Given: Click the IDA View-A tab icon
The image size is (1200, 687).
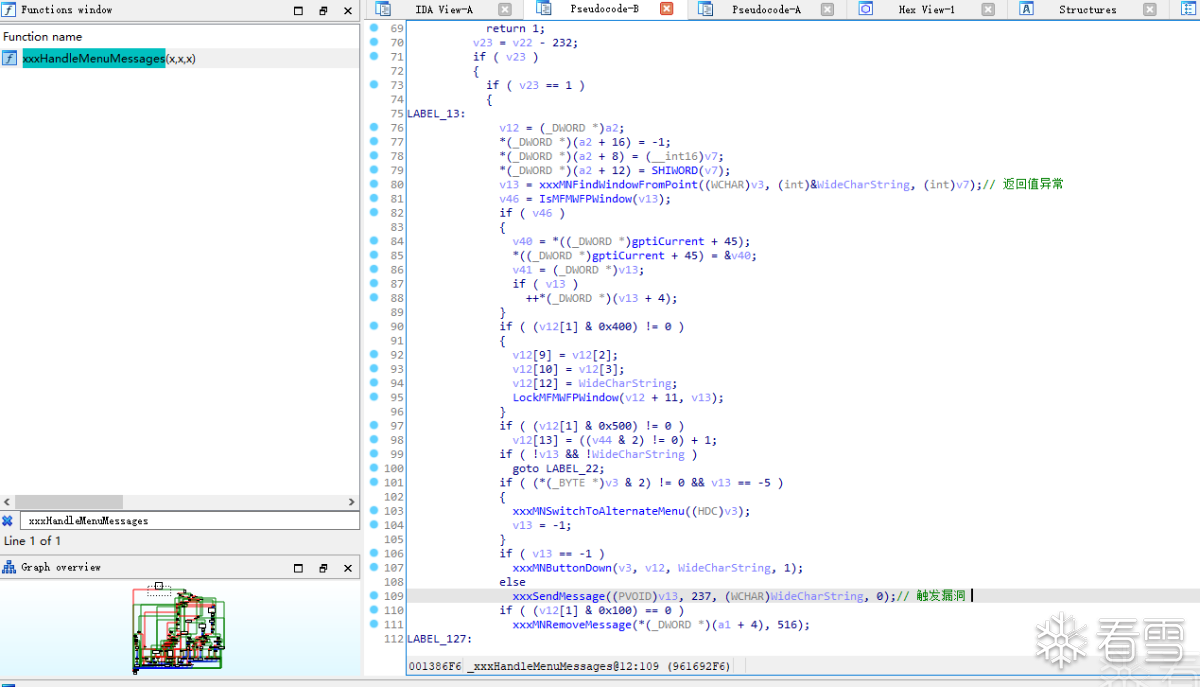Looking at the screenshot, I should click(383, 9).
